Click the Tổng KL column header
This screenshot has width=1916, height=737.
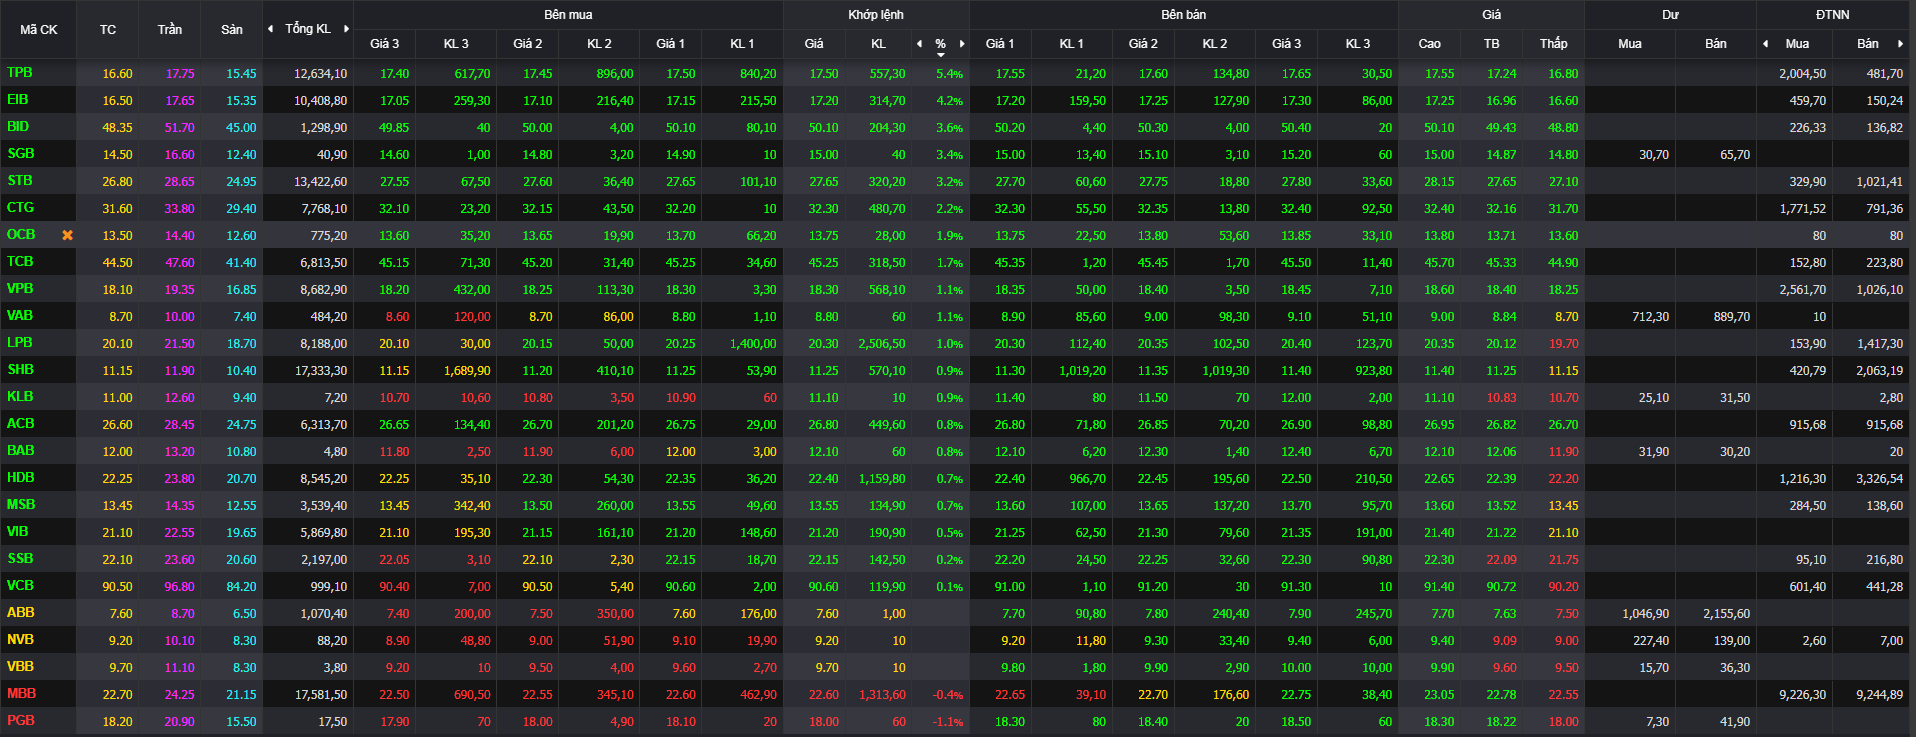coord(308,29)
